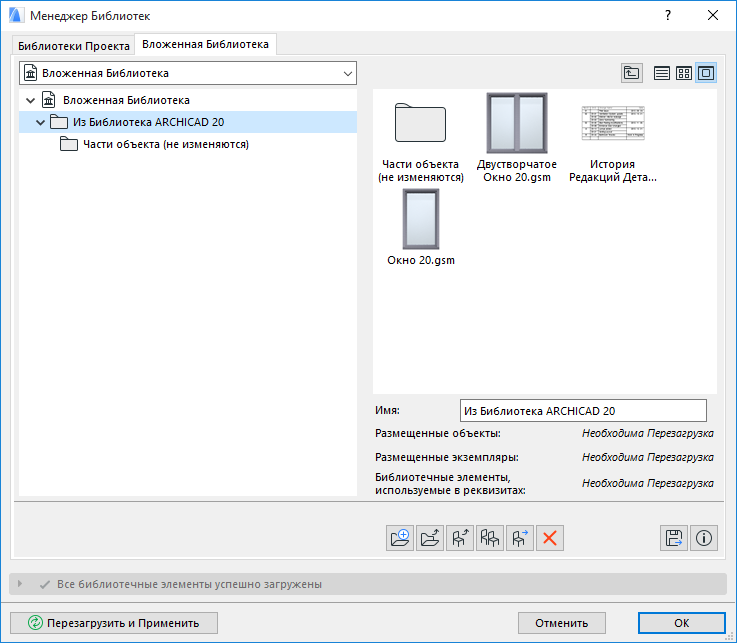The image size is (737, 643).
Task: Collapse the Из Библиотека ARCHICAD 20 folder
Action: tap(40, 122)
